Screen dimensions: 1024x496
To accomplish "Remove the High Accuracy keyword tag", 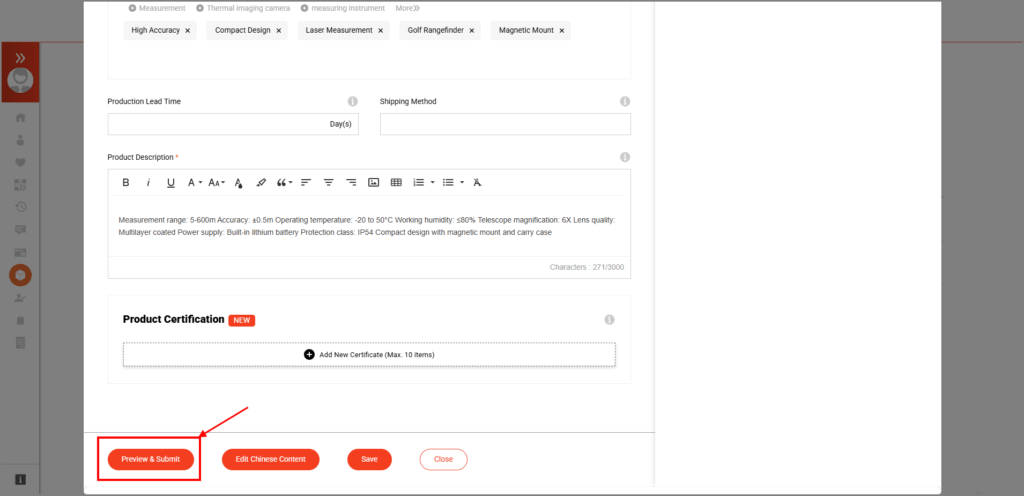I will click(187, 31).
